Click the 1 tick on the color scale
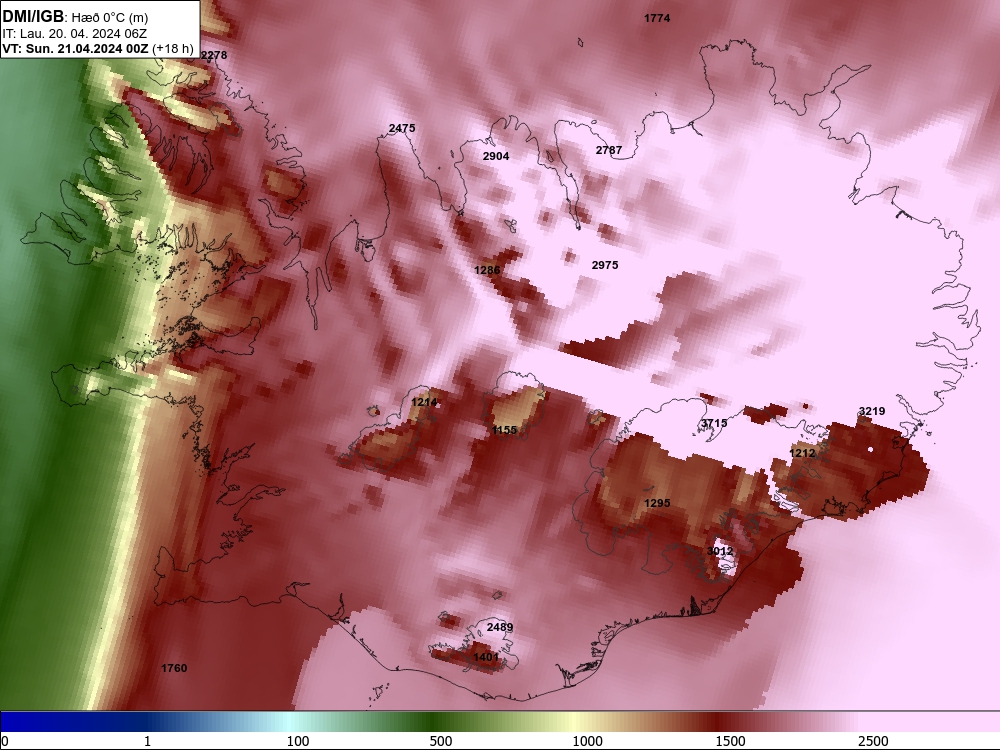 147,741
